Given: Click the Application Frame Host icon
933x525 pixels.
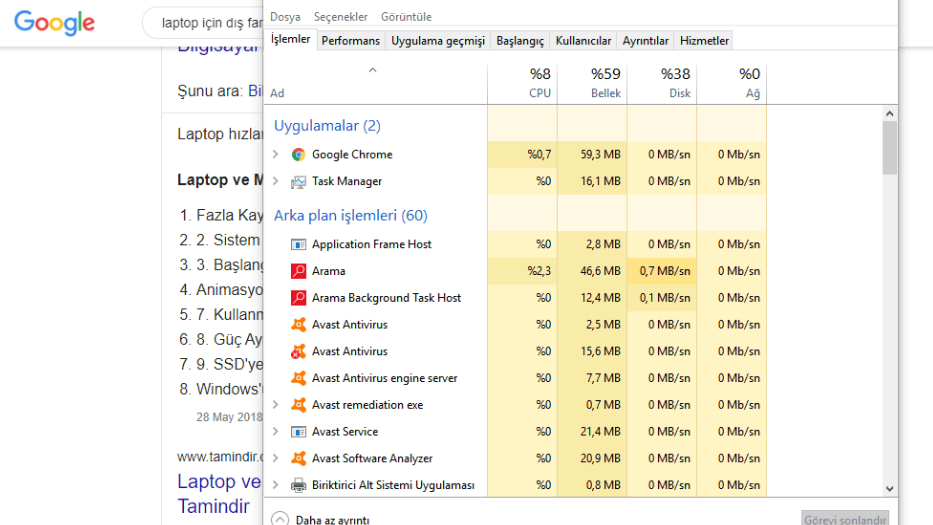Looking at the screenshot, I should pyautogui.click(x=298, y=245).
